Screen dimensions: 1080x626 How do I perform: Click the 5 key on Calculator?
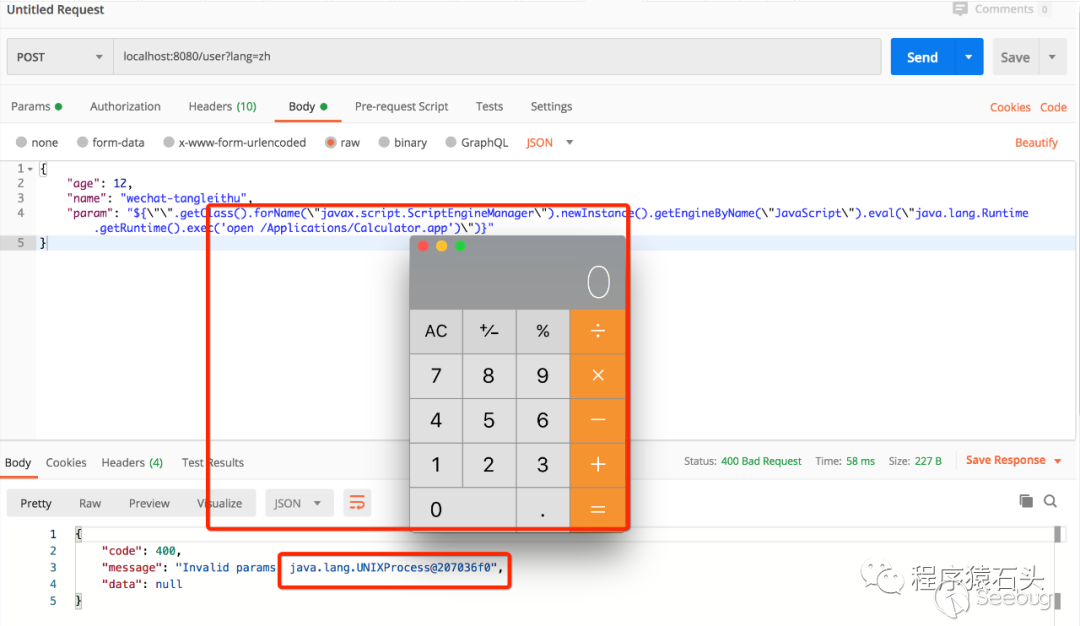(489, 420)
